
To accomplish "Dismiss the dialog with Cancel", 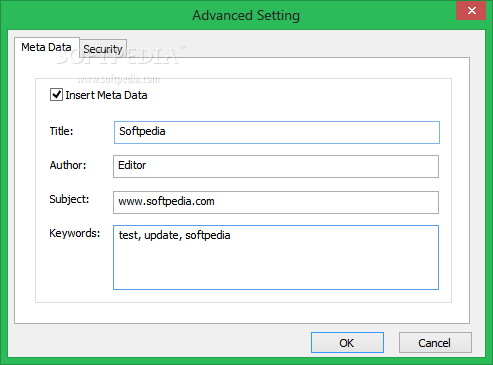I will click(435, 342).
